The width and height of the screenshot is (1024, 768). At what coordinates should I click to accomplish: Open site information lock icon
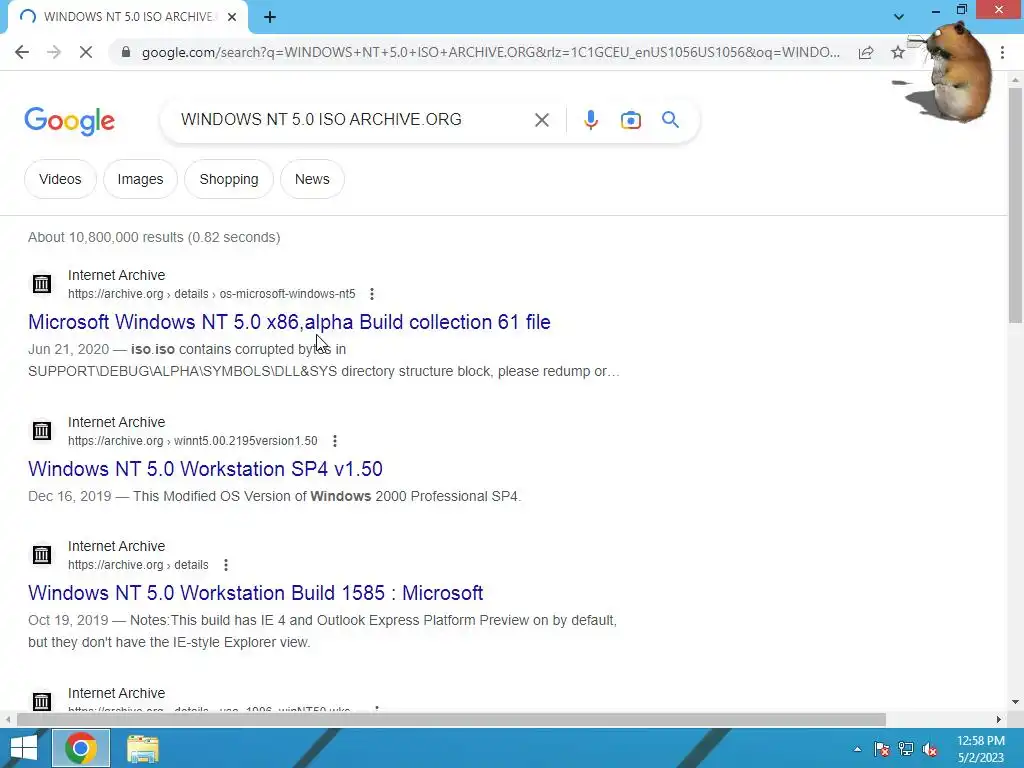[126, 52]
